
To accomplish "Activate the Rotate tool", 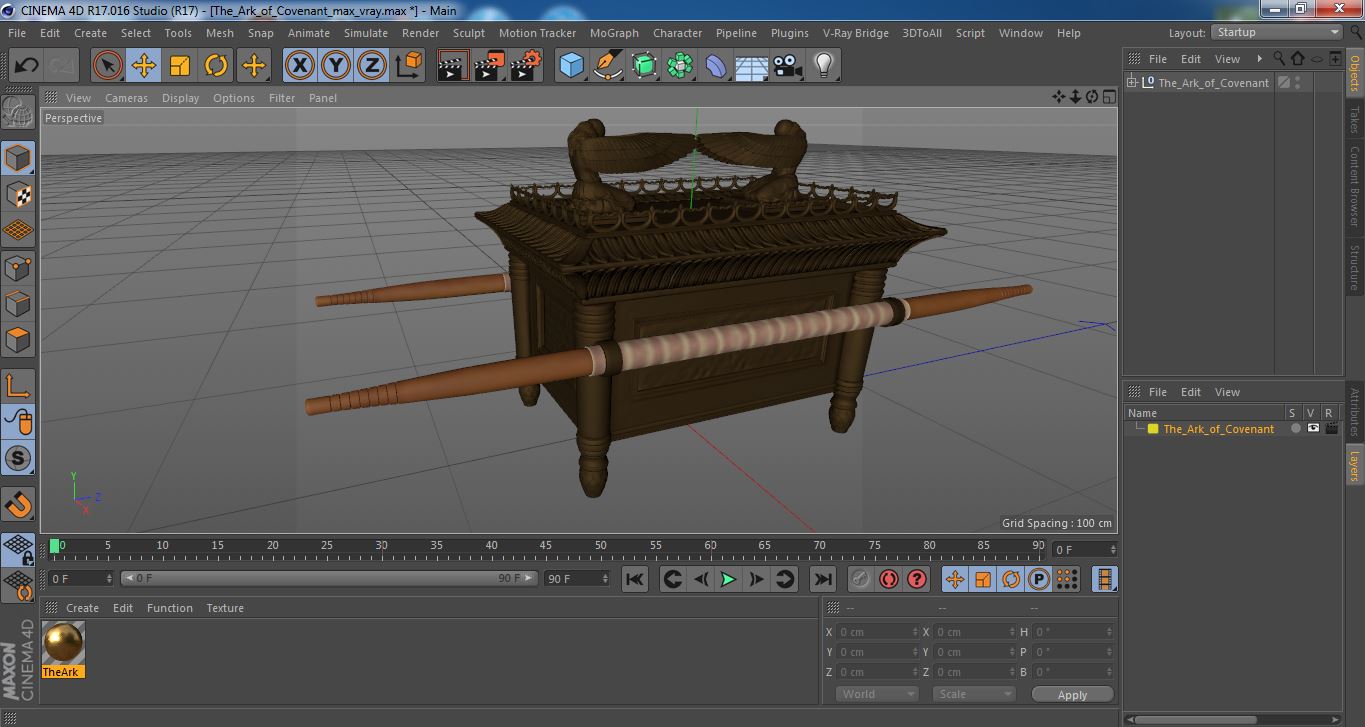I will [216, 66].
